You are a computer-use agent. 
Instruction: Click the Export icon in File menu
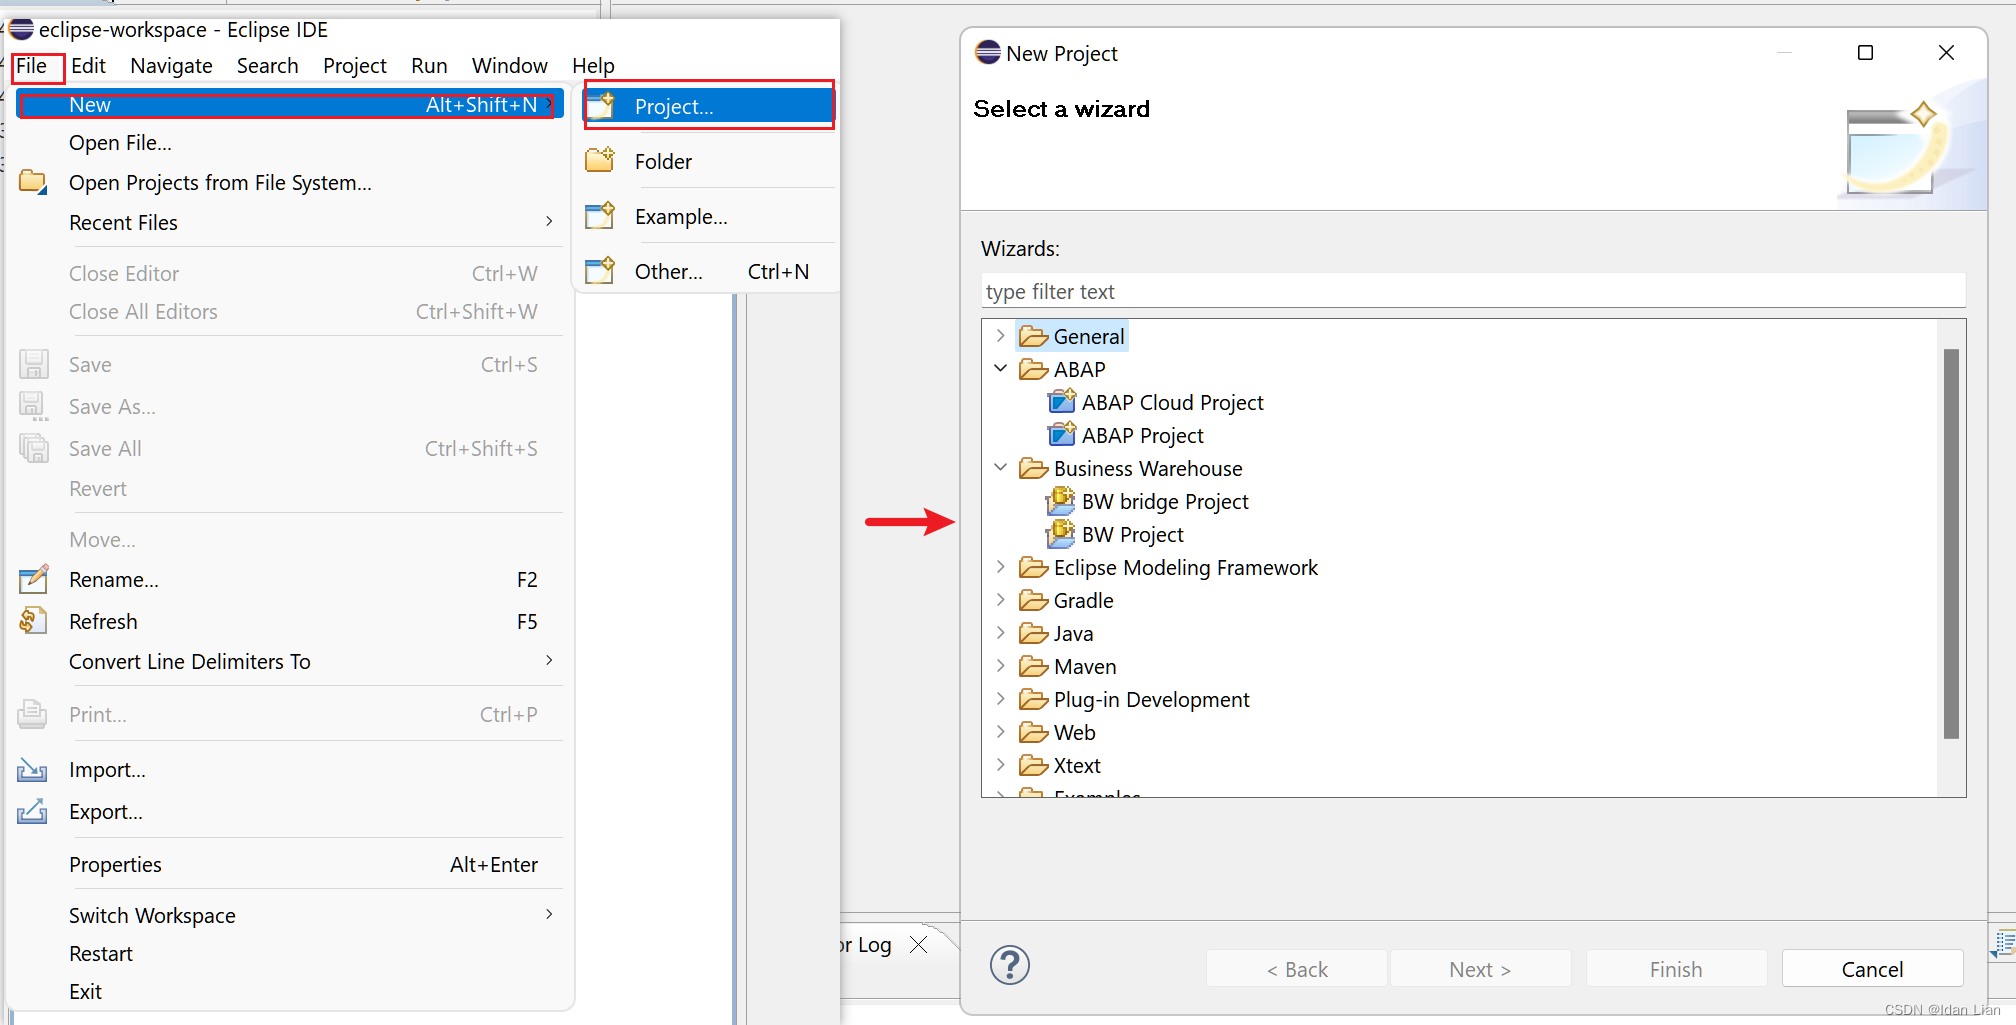(x=32, y=811)
